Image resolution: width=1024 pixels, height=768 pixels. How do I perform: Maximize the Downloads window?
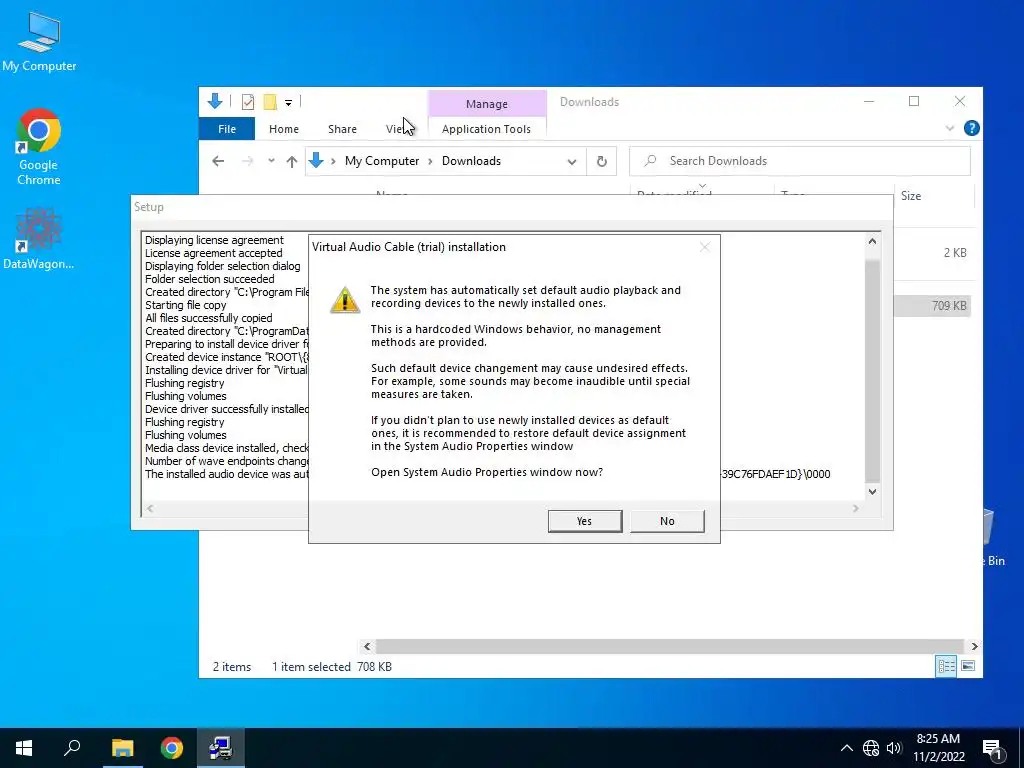914,101
